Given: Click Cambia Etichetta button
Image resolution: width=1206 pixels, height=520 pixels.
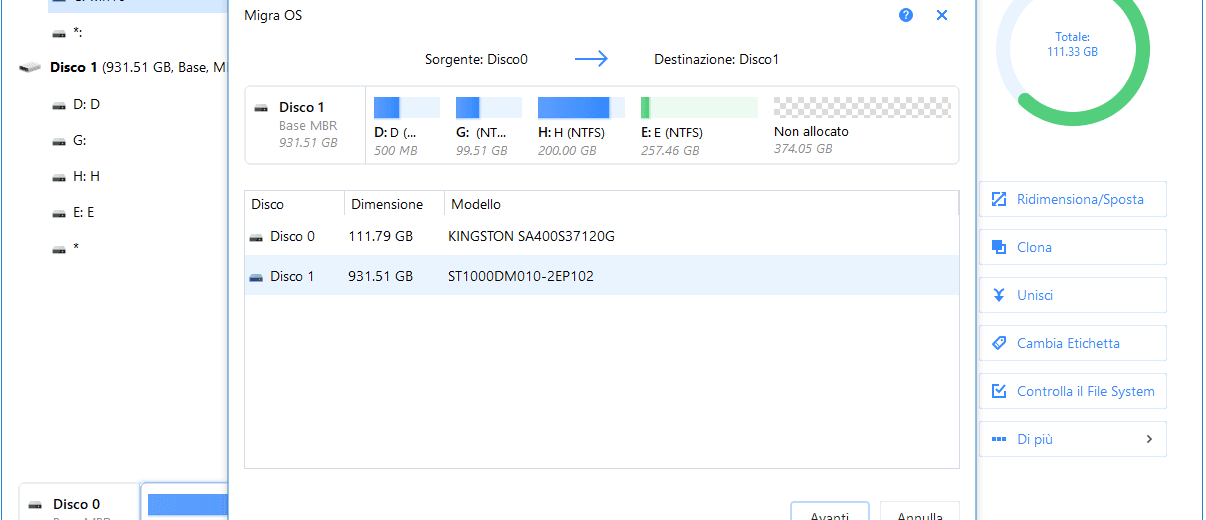Looking at the screenshot, I should (1073, 343).
